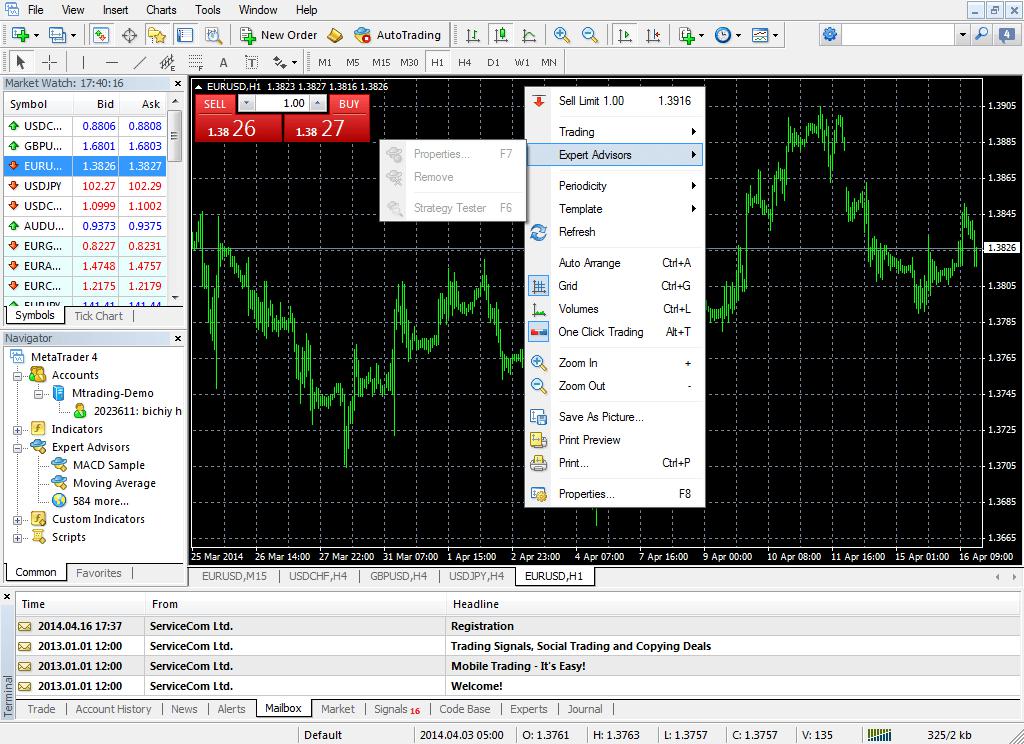Open the Trading submenu in context menu
This screenshot has width=1024, height=744.
[x=615, y=132]
